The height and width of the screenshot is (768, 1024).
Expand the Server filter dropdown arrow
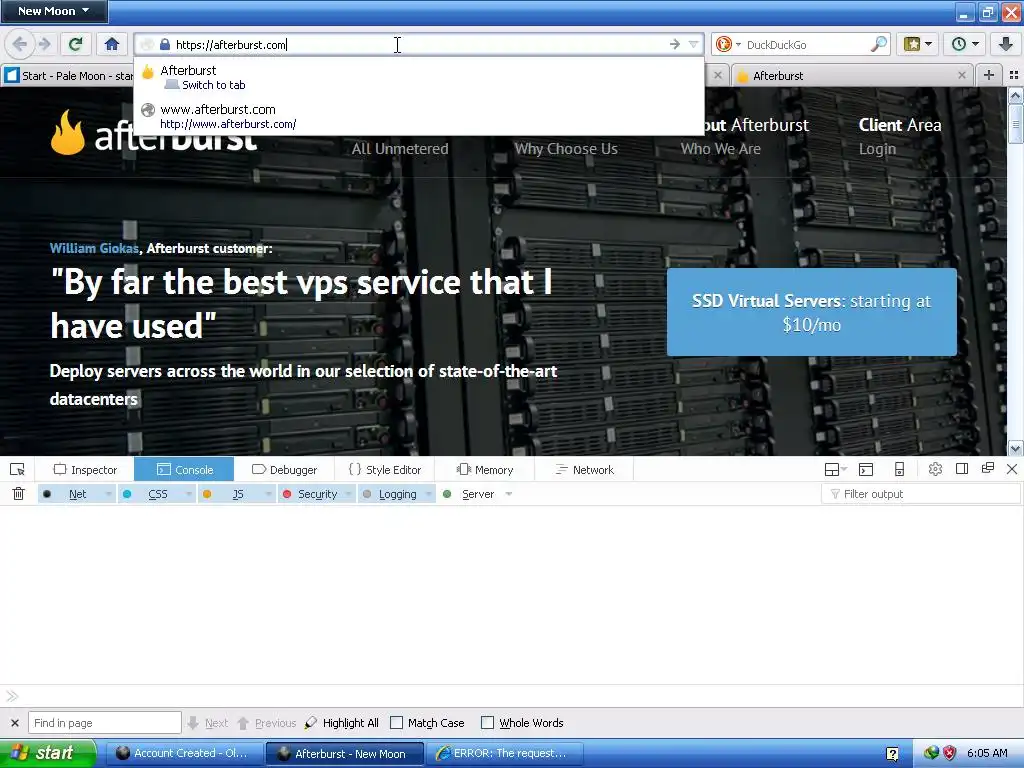509,494
